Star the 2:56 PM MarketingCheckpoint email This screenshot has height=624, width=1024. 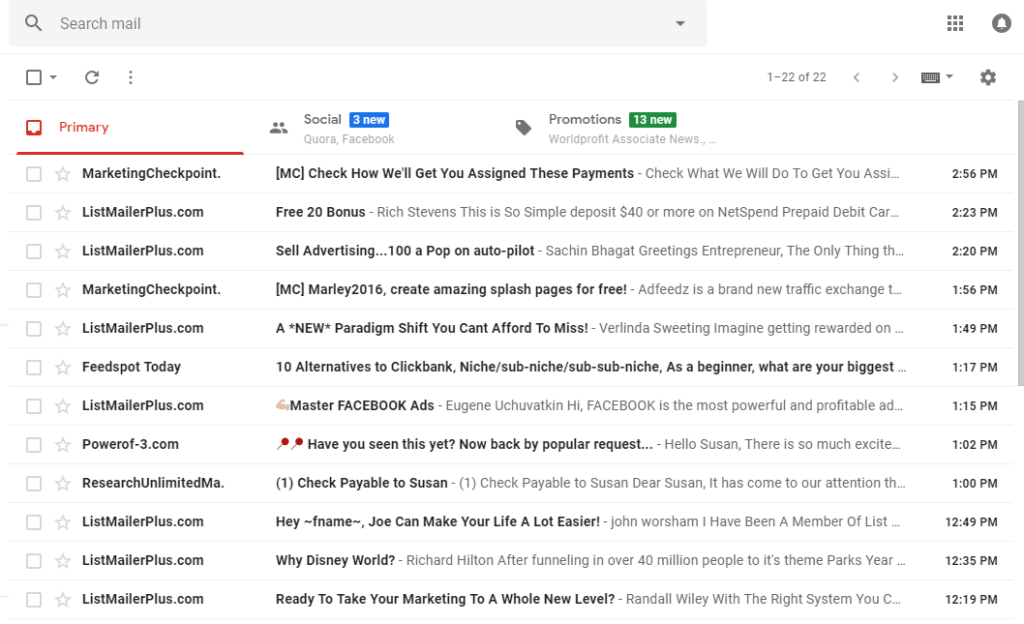[x=63, y=174]
